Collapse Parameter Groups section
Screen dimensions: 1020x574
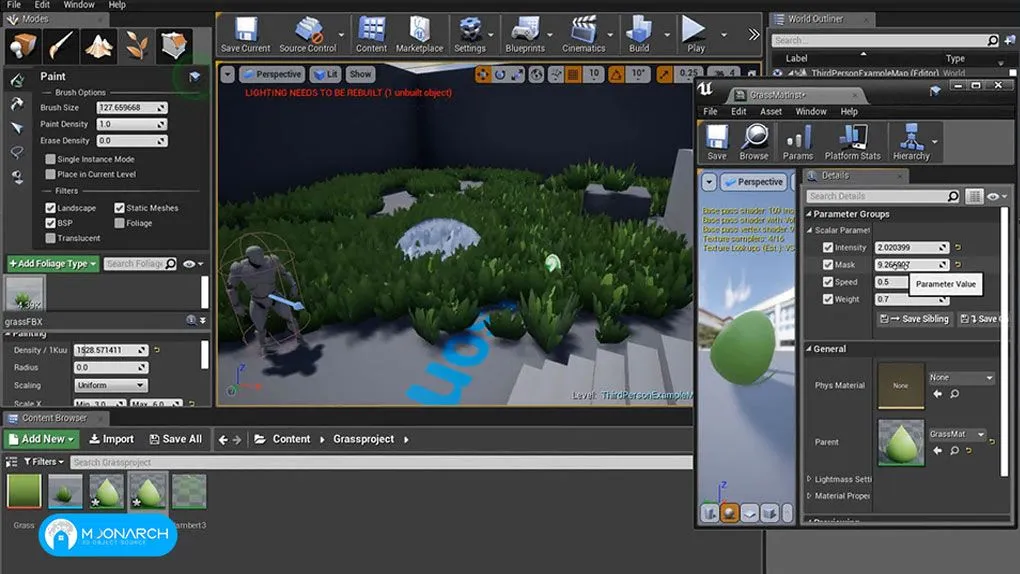click(x=809, y=214)
